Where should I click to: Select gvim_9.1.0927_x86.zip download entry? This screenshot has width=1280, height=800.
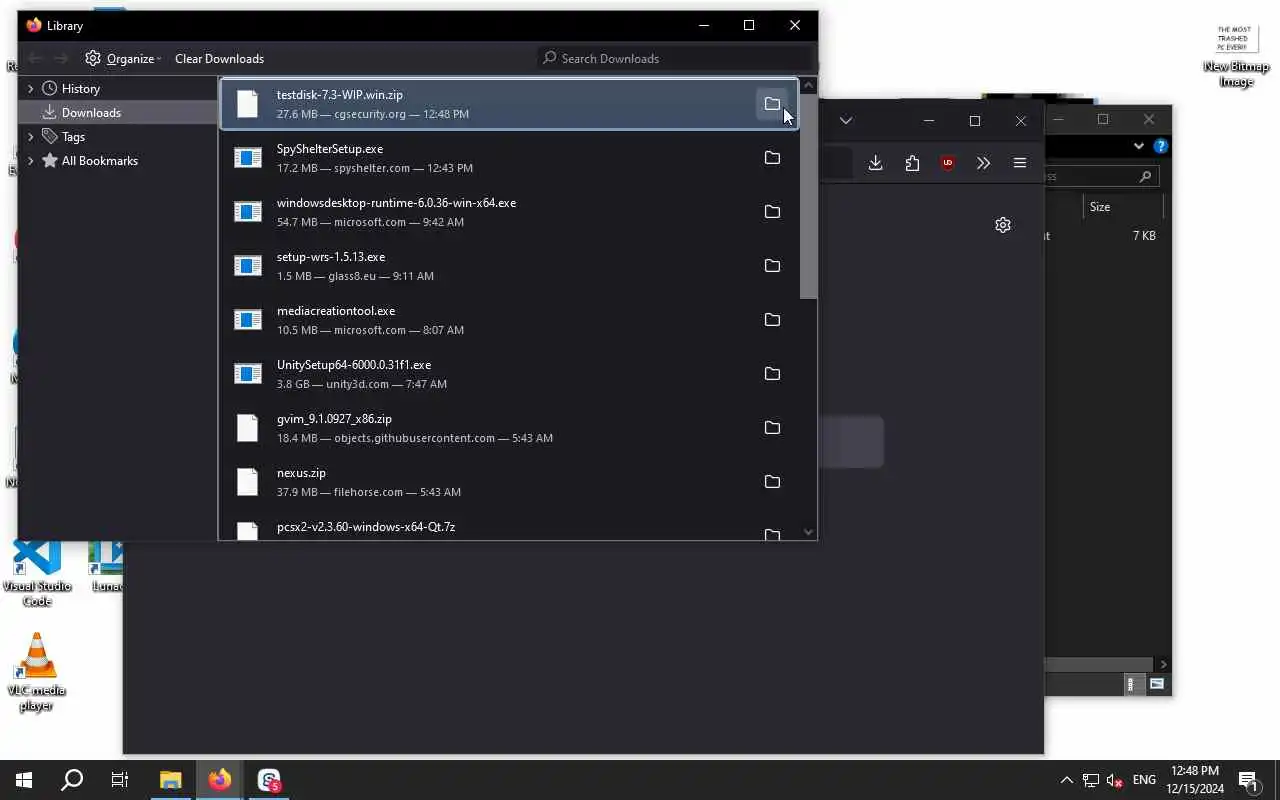click(x=509, y=428)
